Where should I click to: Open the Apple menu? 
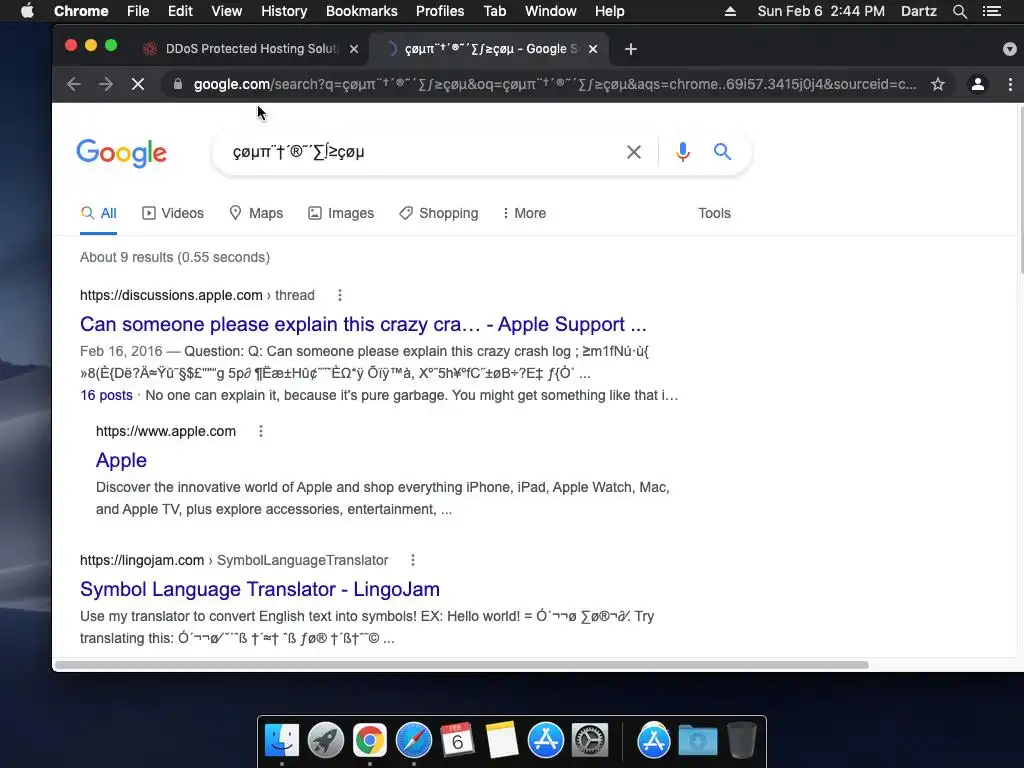[27, 11]
